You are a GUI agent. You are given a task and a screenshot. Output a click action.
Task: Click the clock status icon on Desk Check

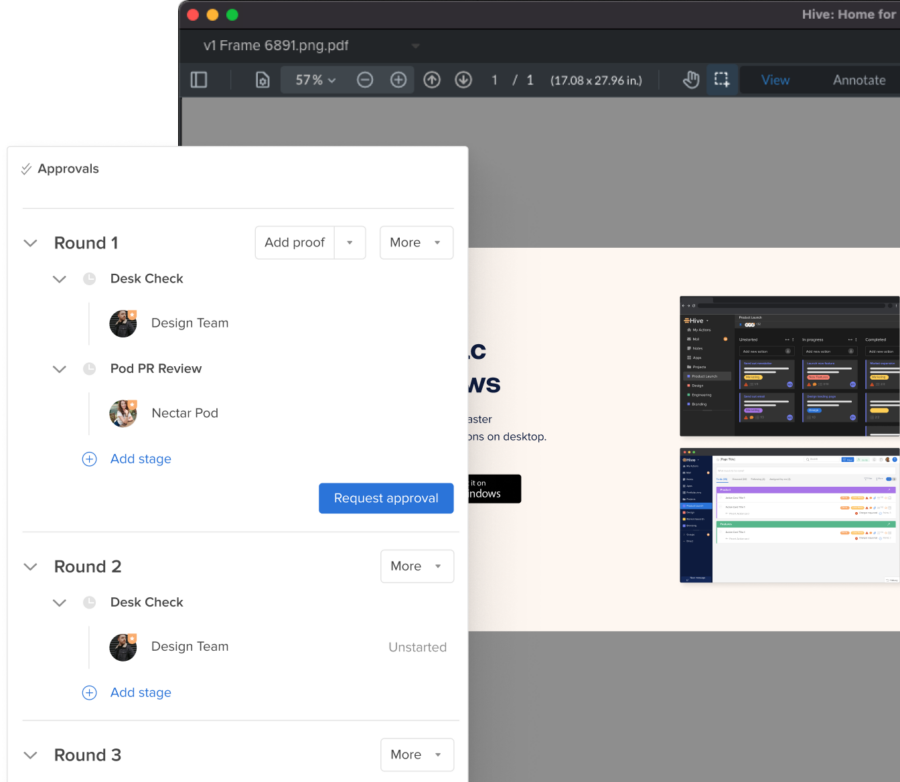pyautogui.click(x=92, y=278)
